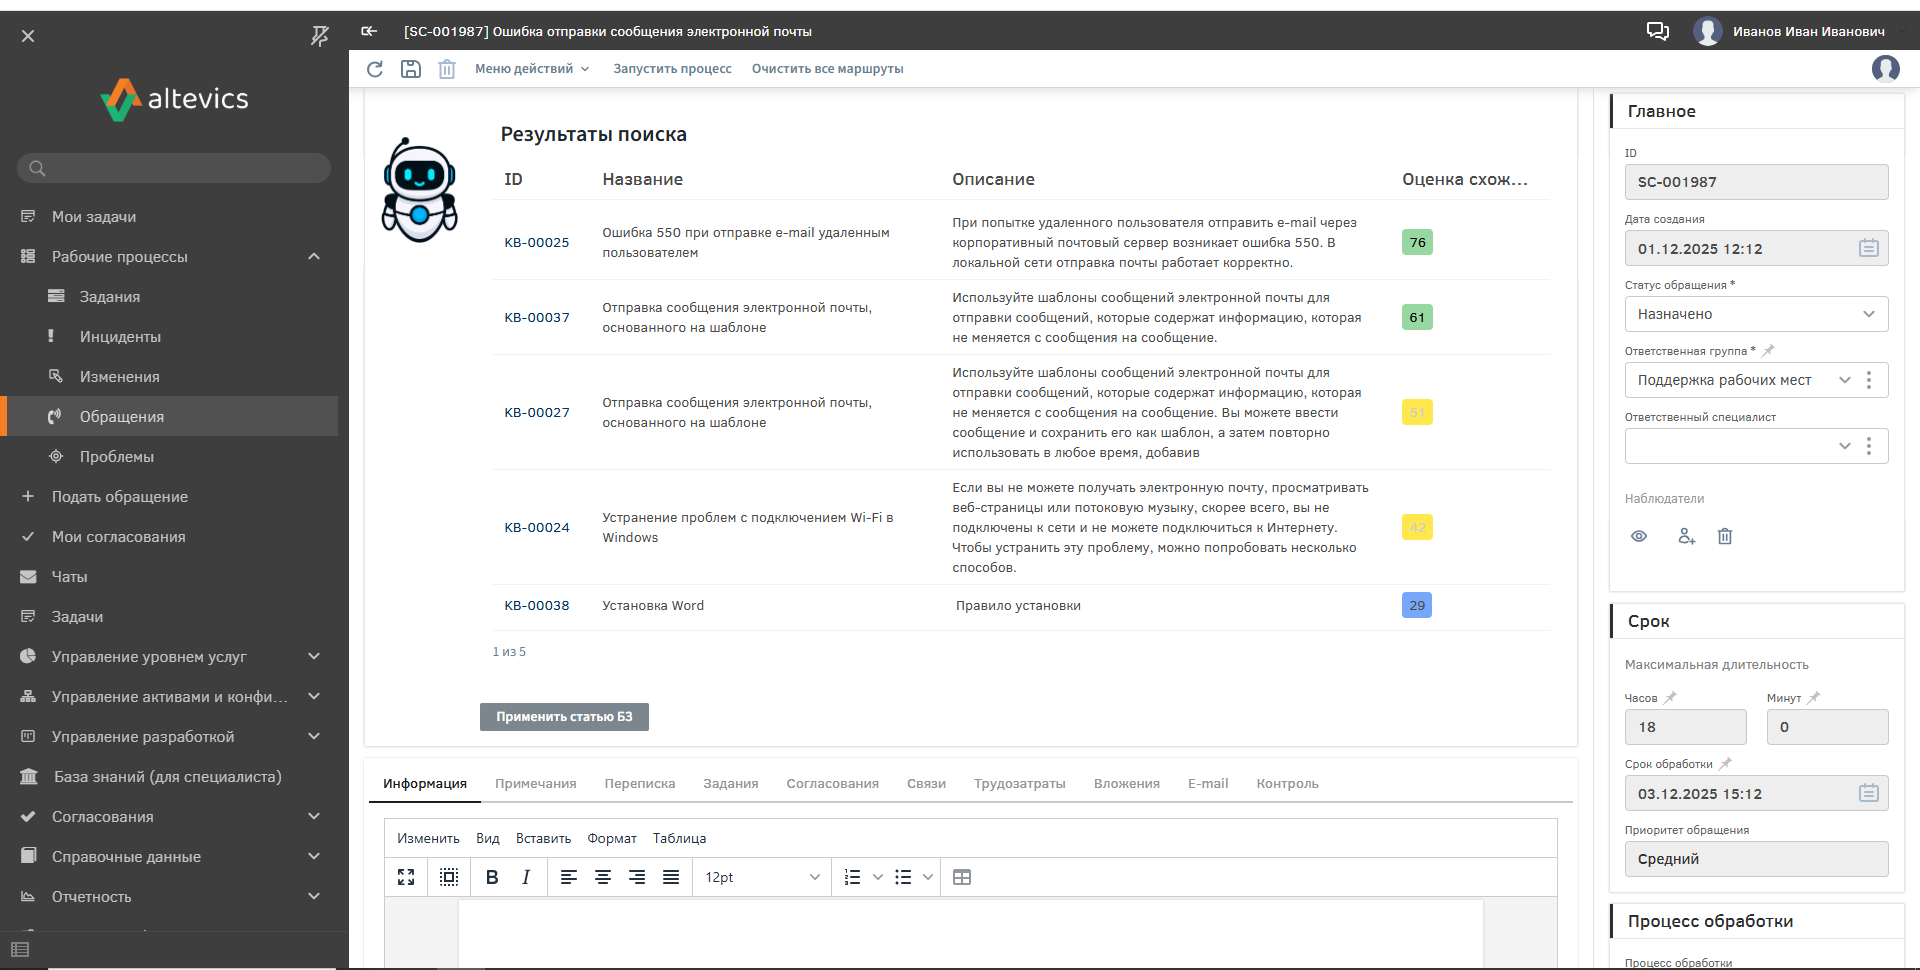Viewport: 1920px width, 970px height.
Task: Click the add observer person icon
Action: [x=1686, y=536]
